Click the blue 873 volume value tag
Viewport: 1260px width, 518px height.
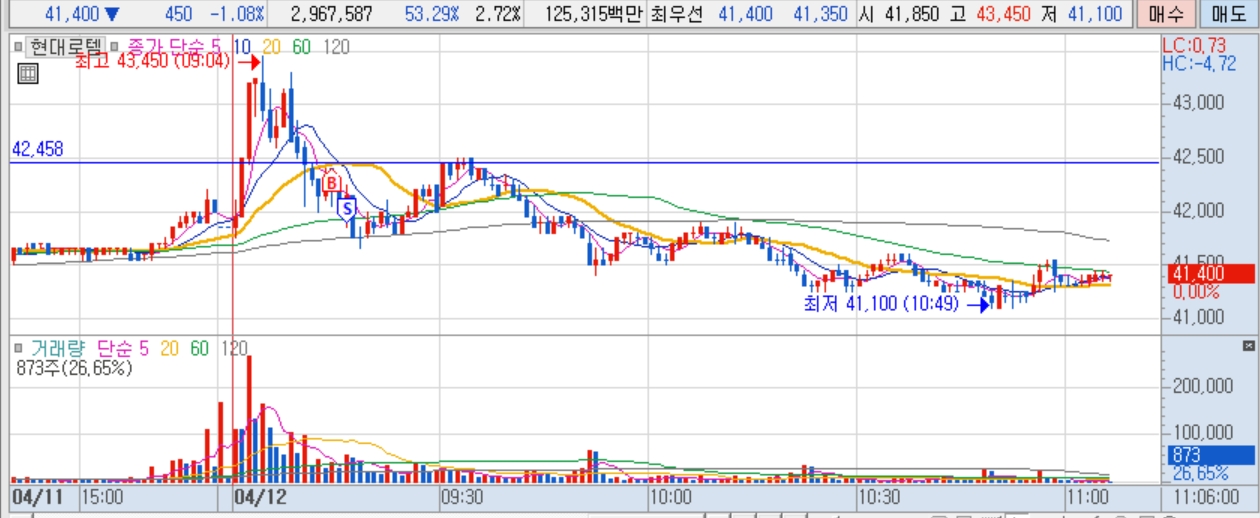click(x=1187, y=455)
